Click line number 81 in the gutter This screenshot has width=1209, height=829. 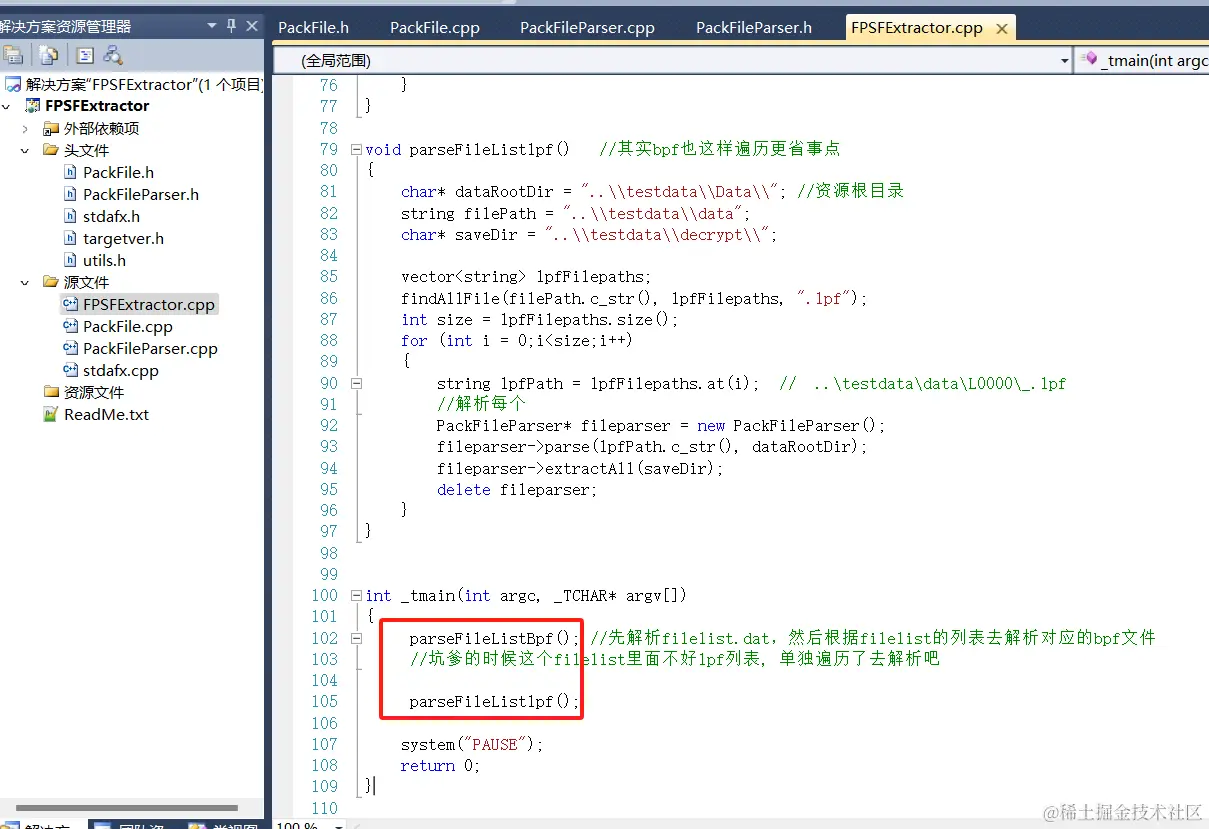tap(329, 192)
